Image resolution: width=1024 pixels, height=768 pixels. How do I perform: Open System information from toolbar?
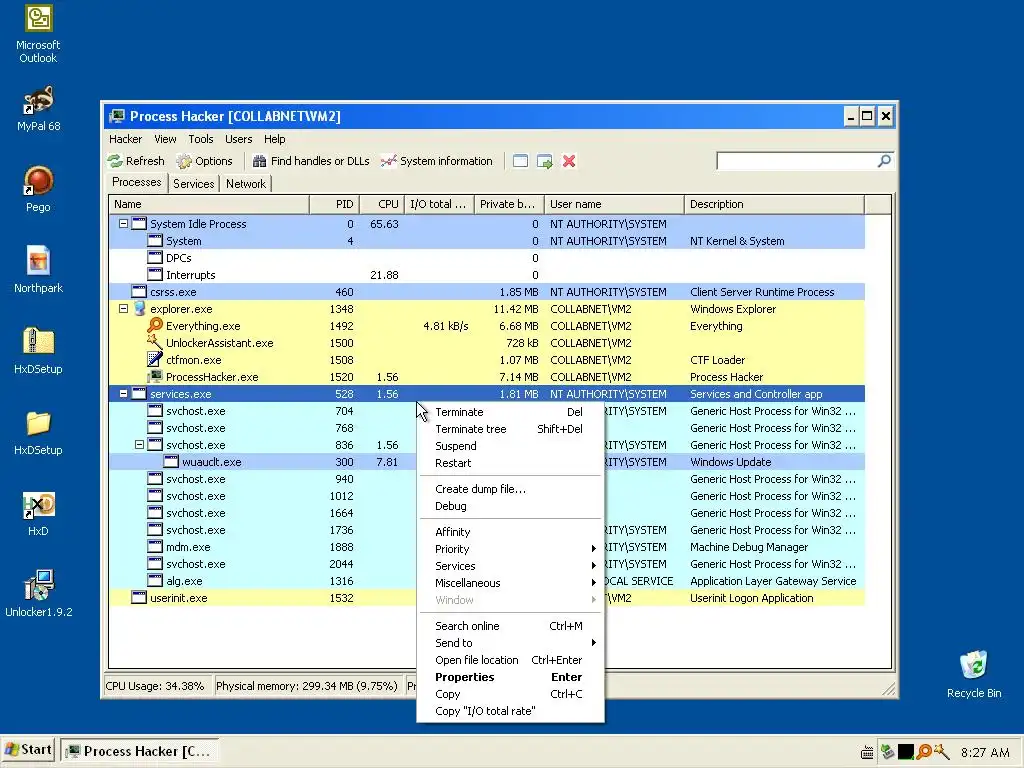point(437,161)
